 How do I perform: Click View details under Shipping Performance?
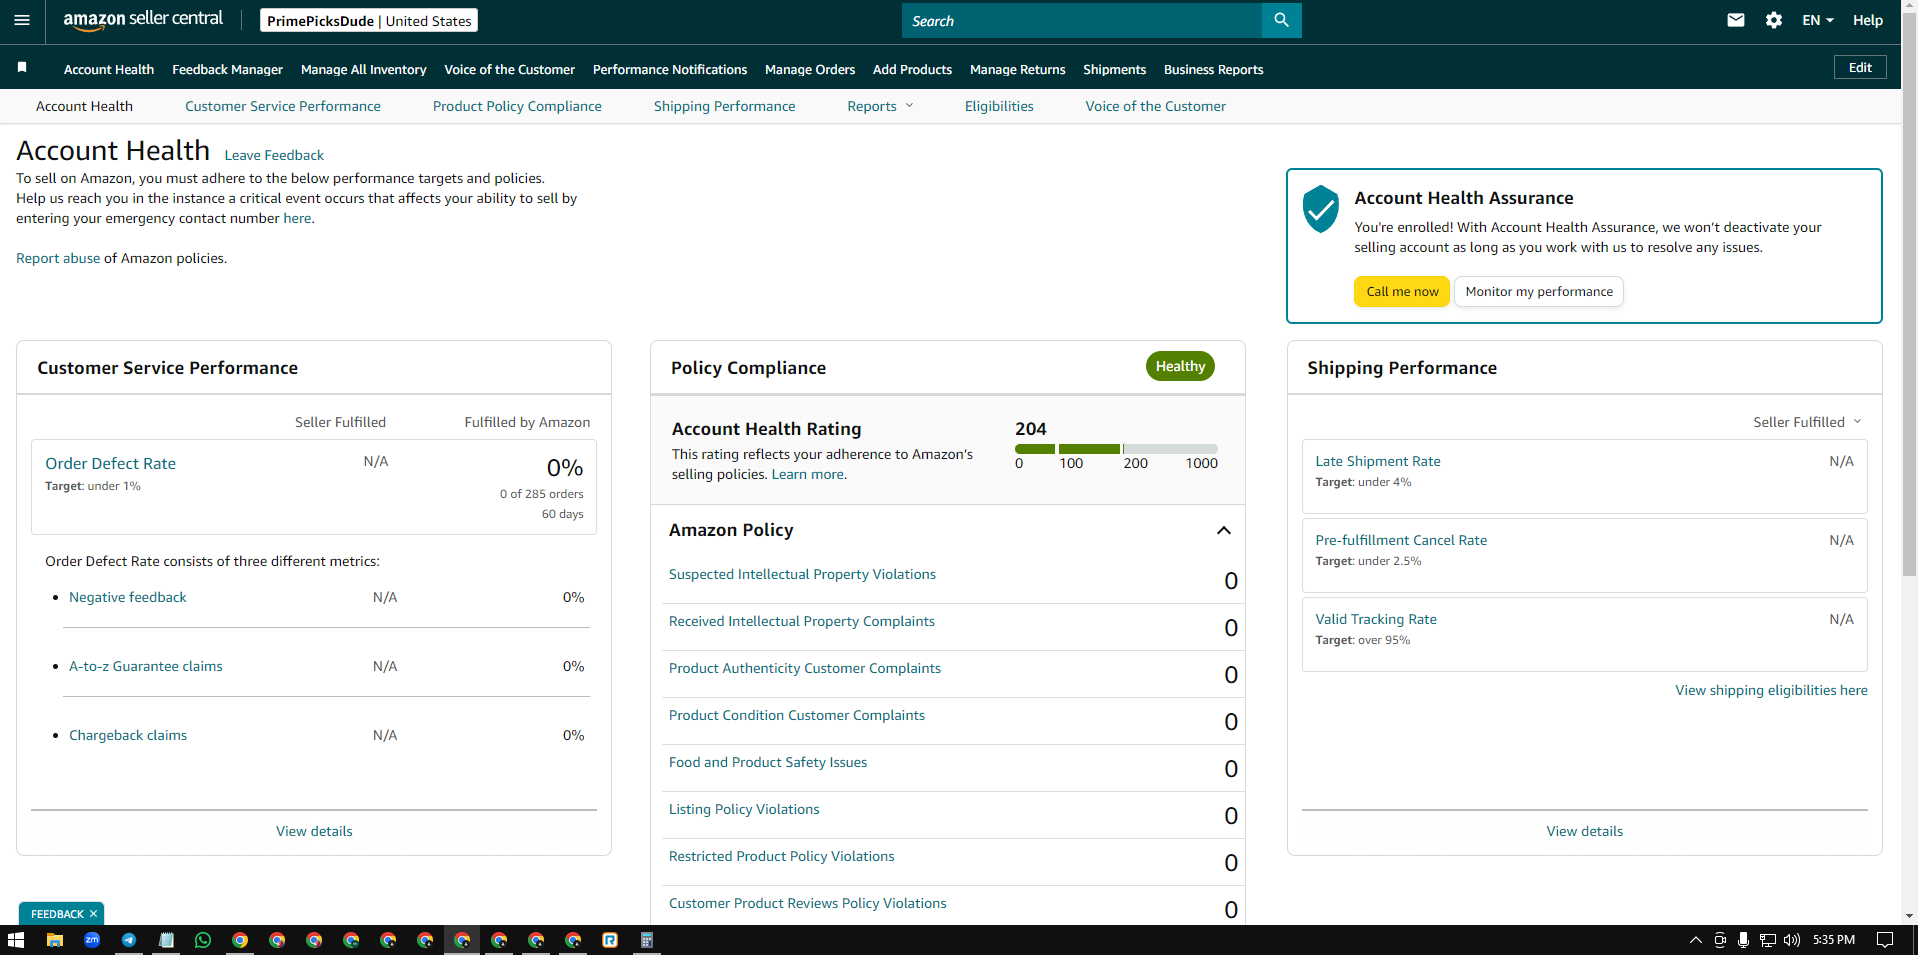tap(1584, 831)
